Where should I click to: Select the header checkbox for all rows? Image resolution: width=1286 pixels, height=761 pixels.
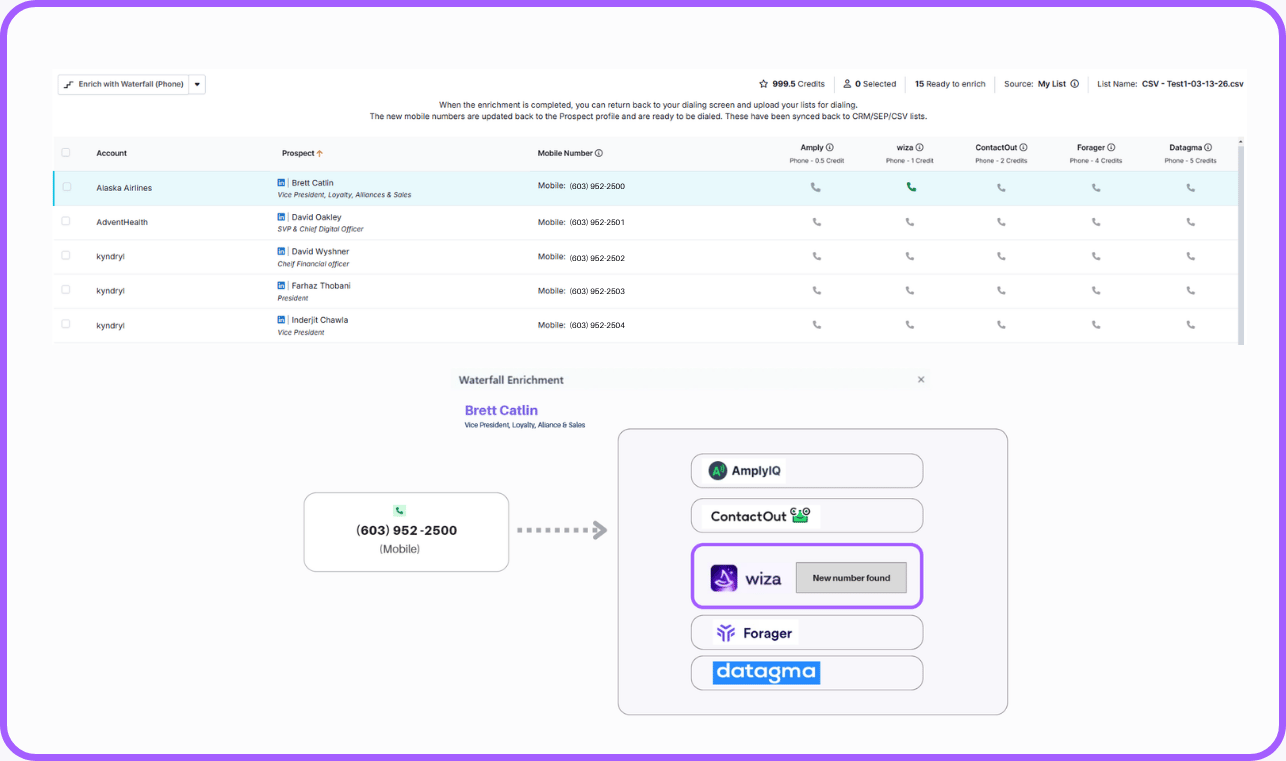coord(66,153)
